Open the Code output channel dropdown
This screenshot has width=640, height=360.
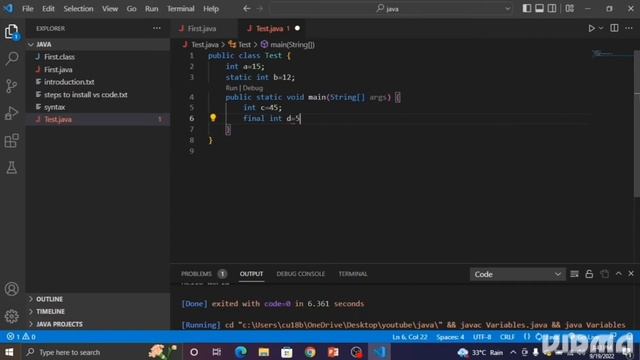point(517,274)
